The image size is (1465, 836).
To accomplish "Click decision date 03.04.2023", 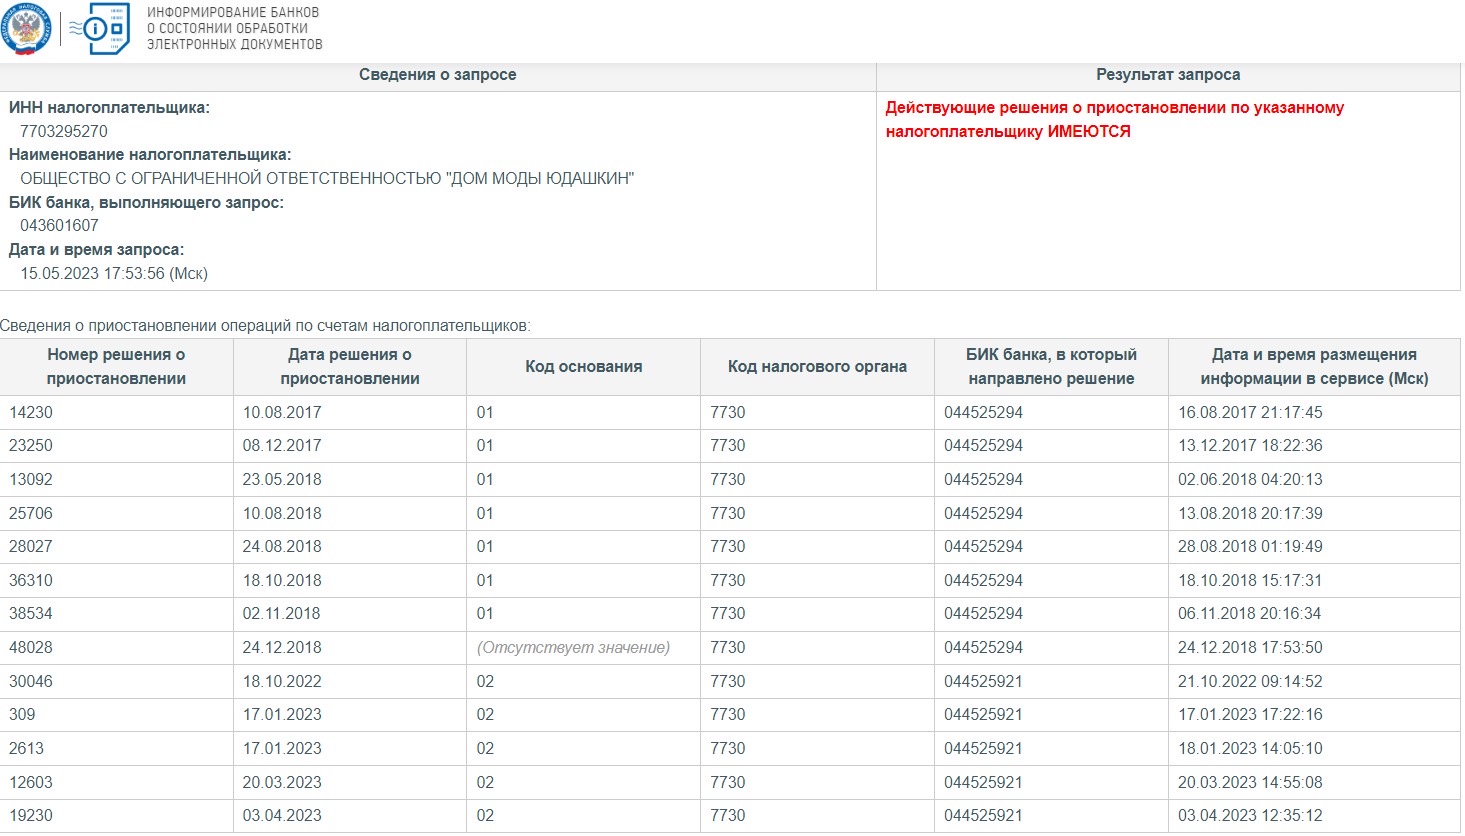I will [282, 816].
